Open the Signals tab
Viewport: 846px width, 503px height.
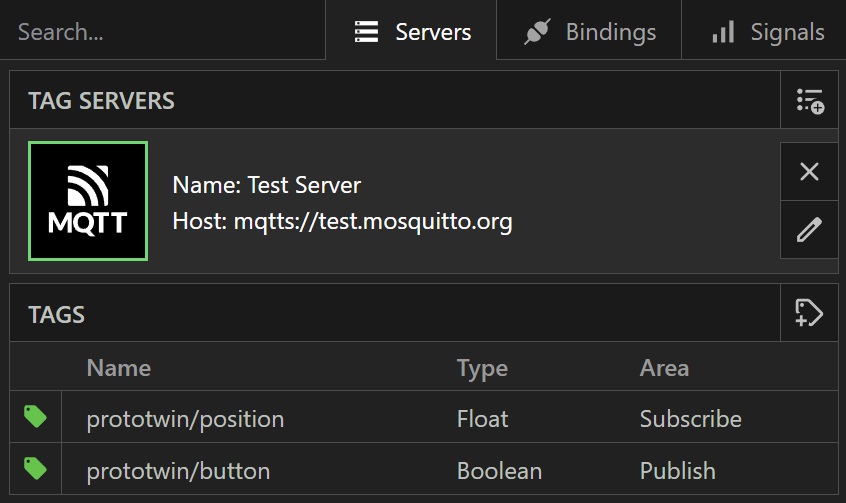[767, 32]
